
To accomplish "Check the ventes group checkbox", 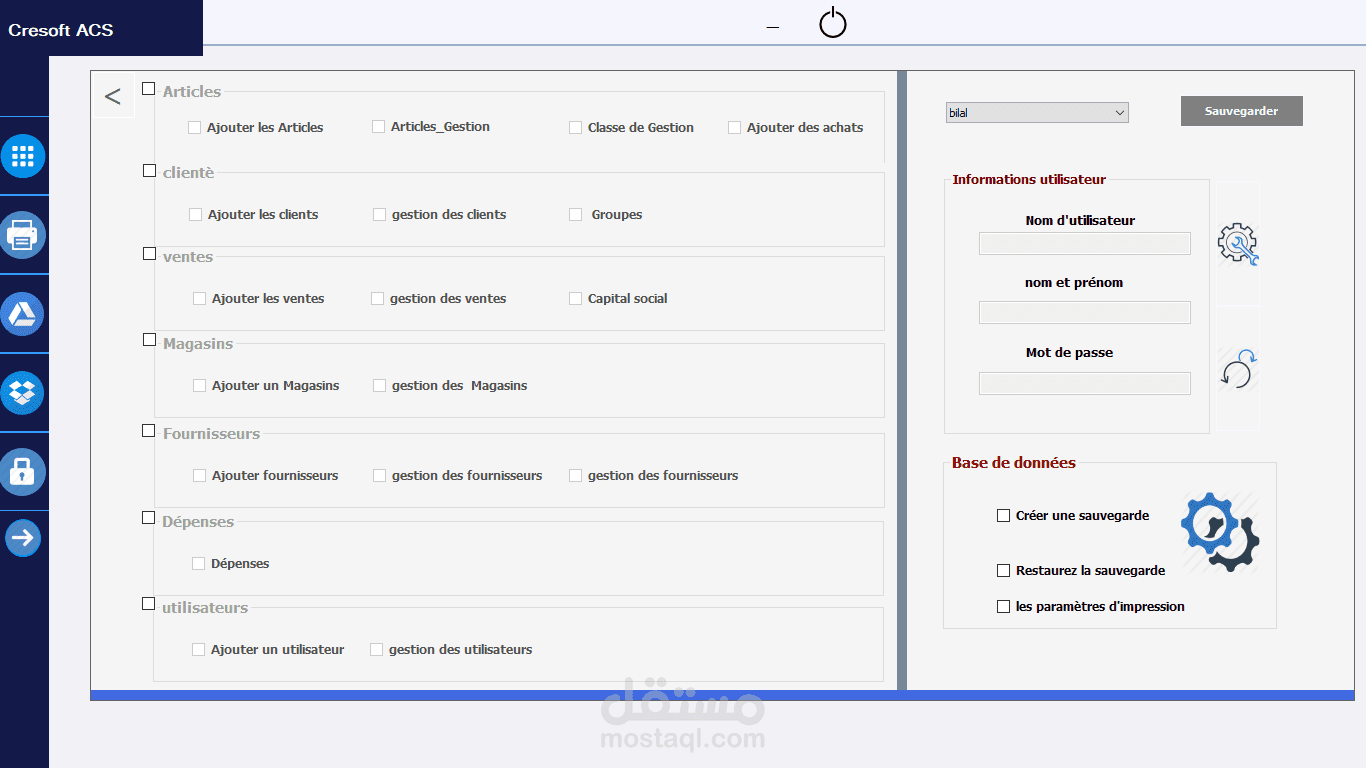I will point(149,254).
